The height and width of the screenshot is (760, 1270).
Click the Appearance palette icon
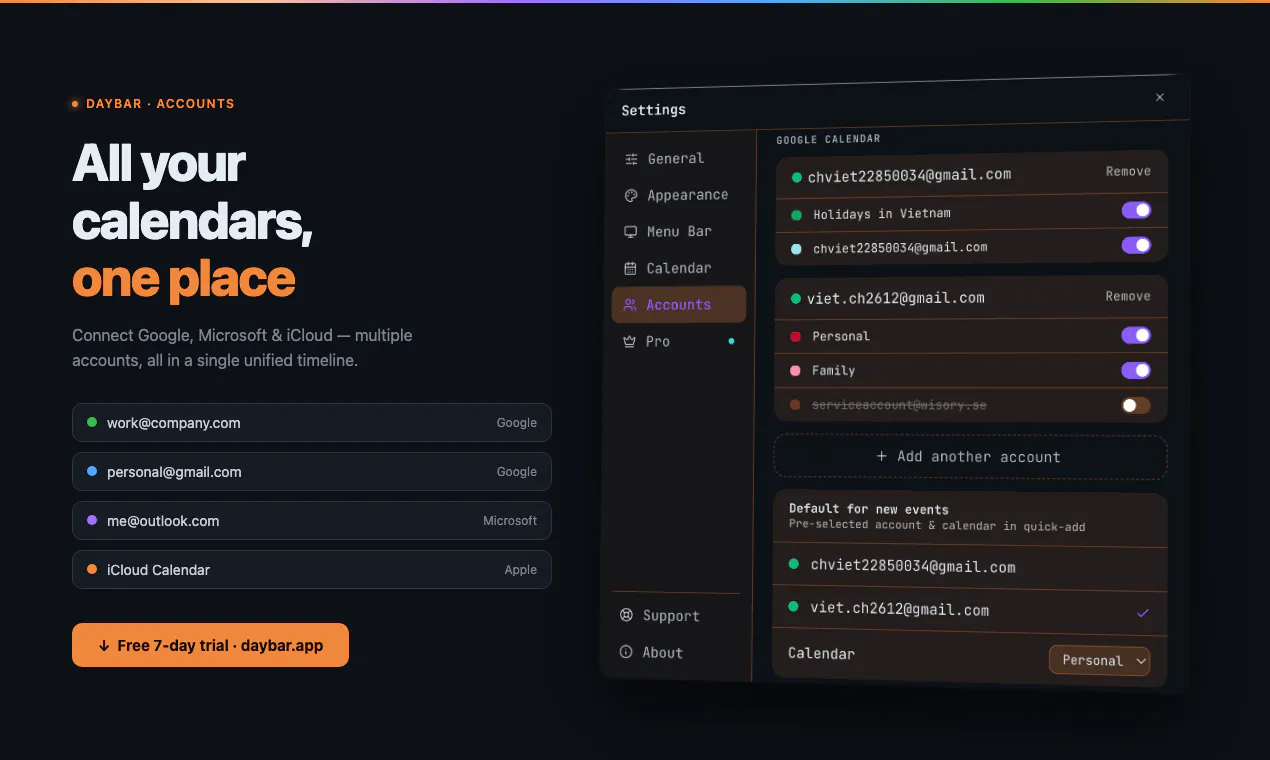coord(631,195)
